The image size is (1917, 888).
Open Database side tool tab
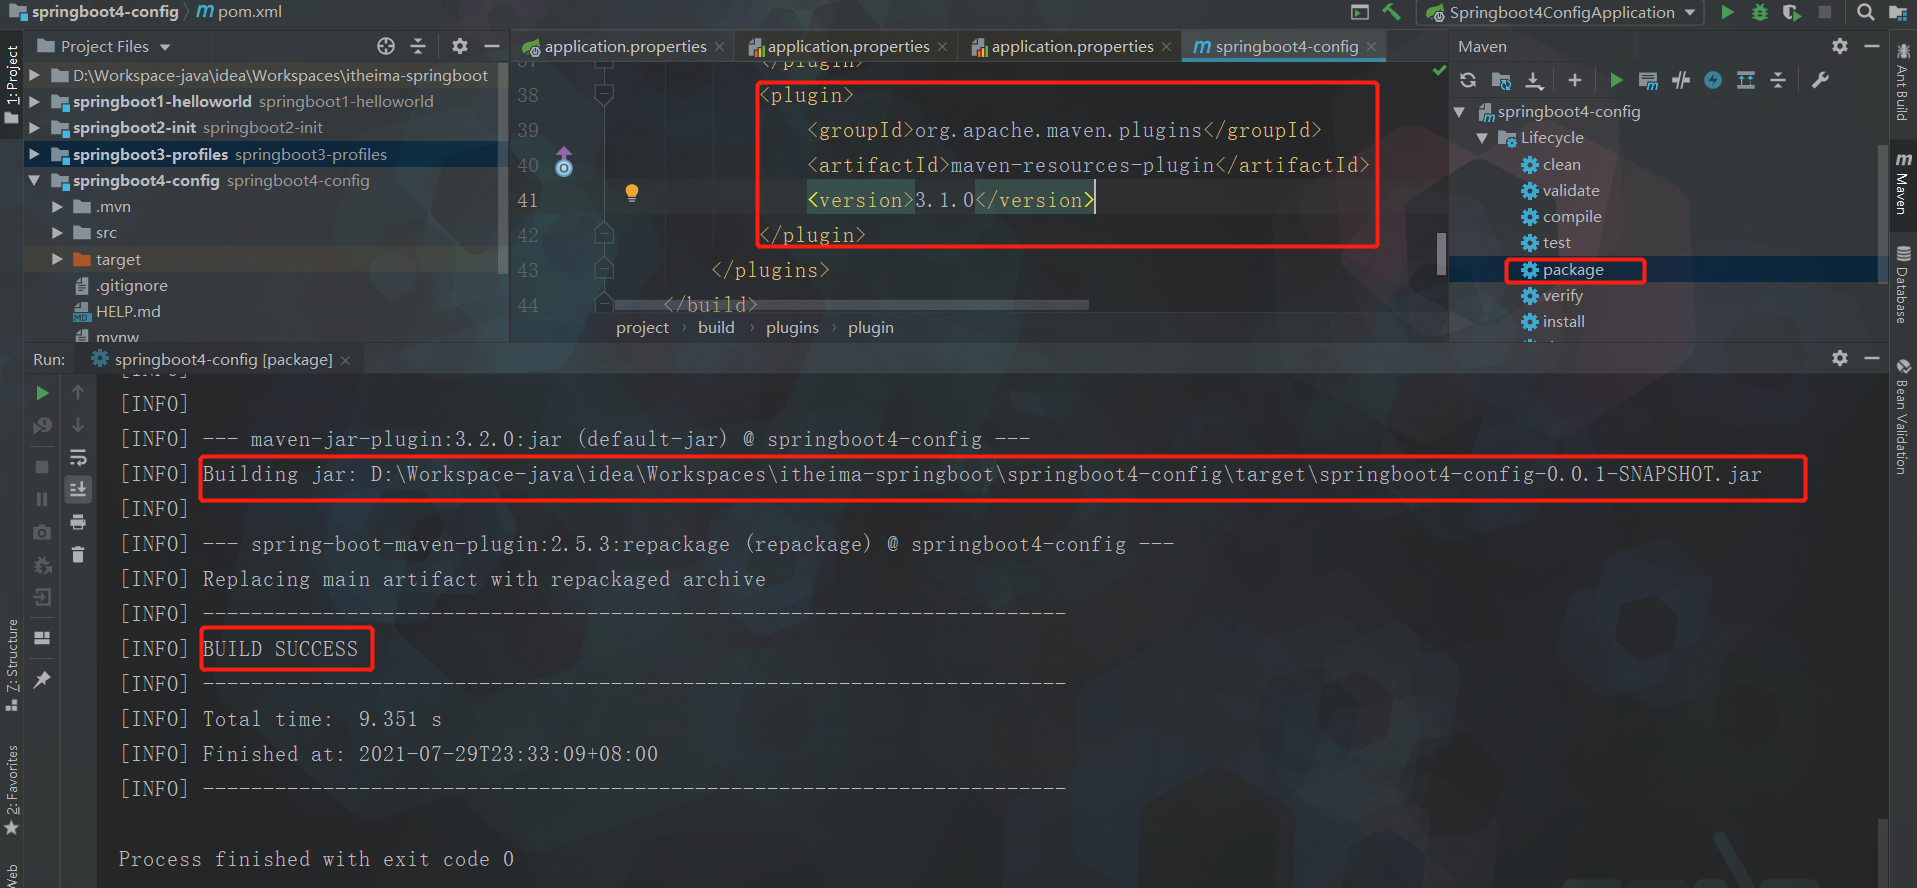point(1902,285)
